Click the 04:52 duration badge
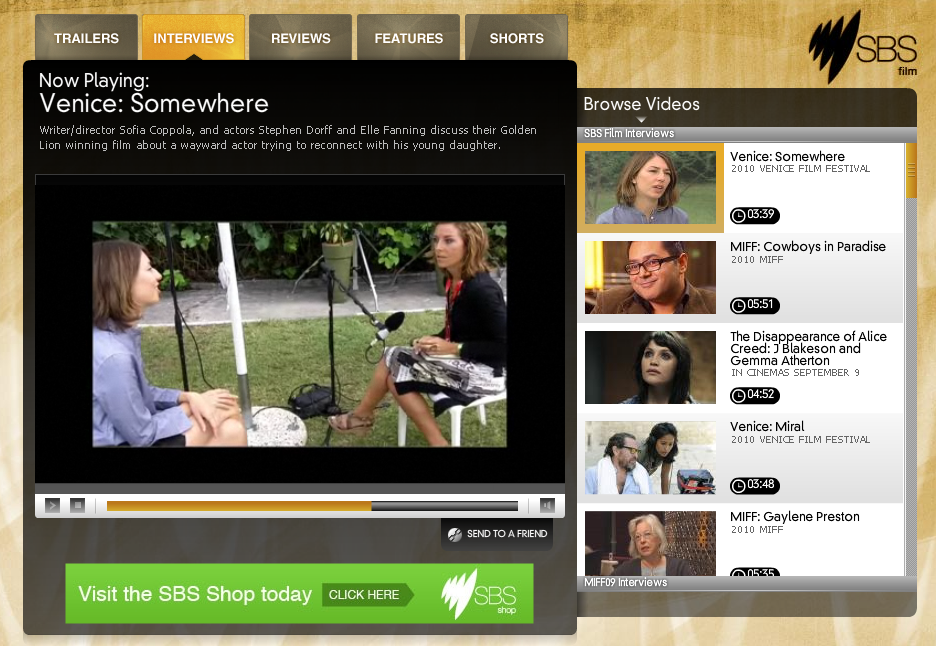The image size is (936, 646). click(755, 395)
